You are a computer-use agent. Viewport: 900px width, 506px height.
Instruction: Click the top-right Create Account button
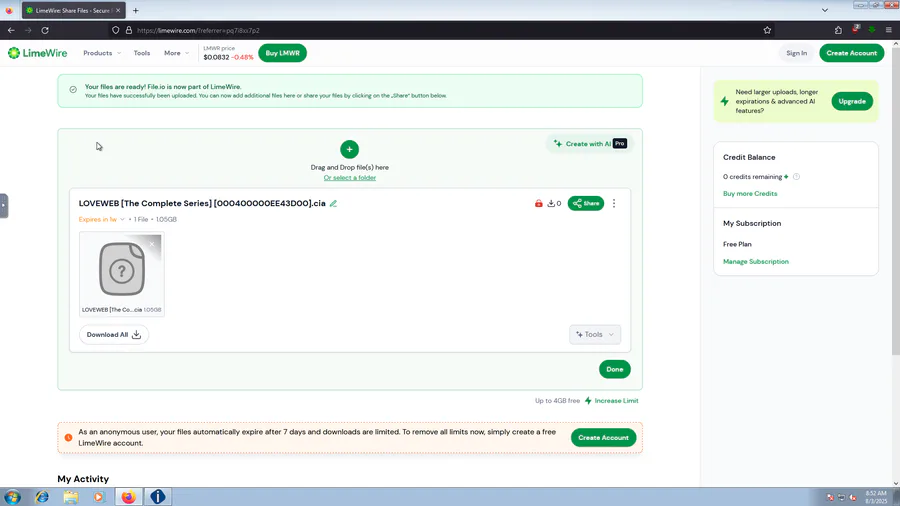851,53
